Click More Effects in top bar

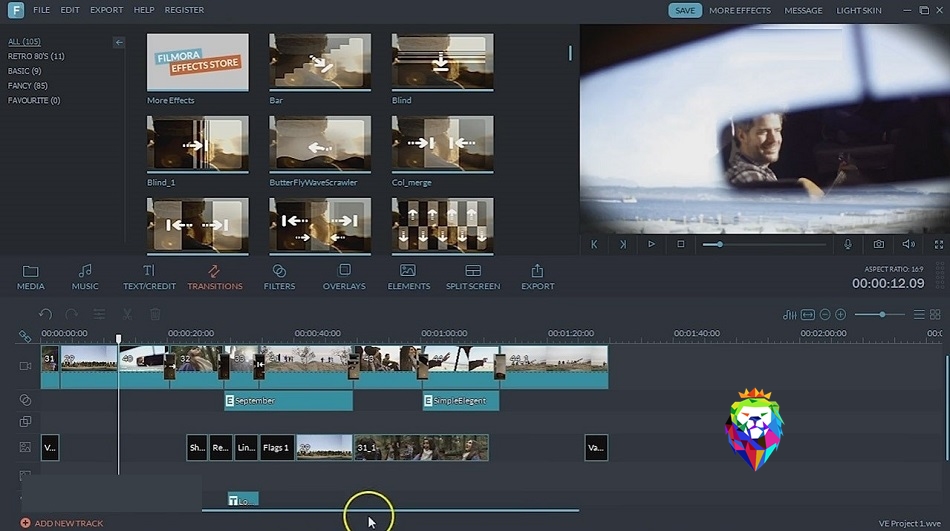pyautogui.click(x=740, y=10)
